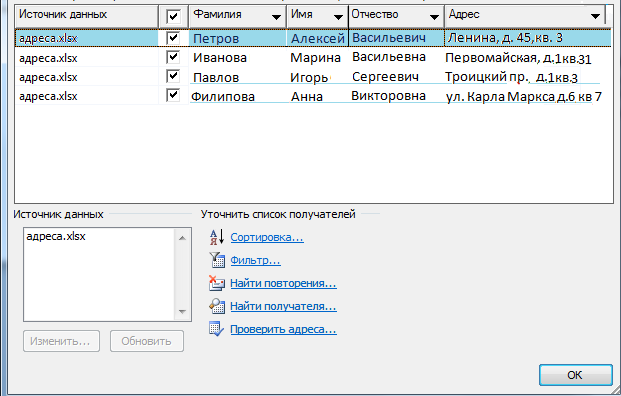This screenshot has height=396, width=621.
Task: Select the Петров surname cell
Action: tap(216, 38)
